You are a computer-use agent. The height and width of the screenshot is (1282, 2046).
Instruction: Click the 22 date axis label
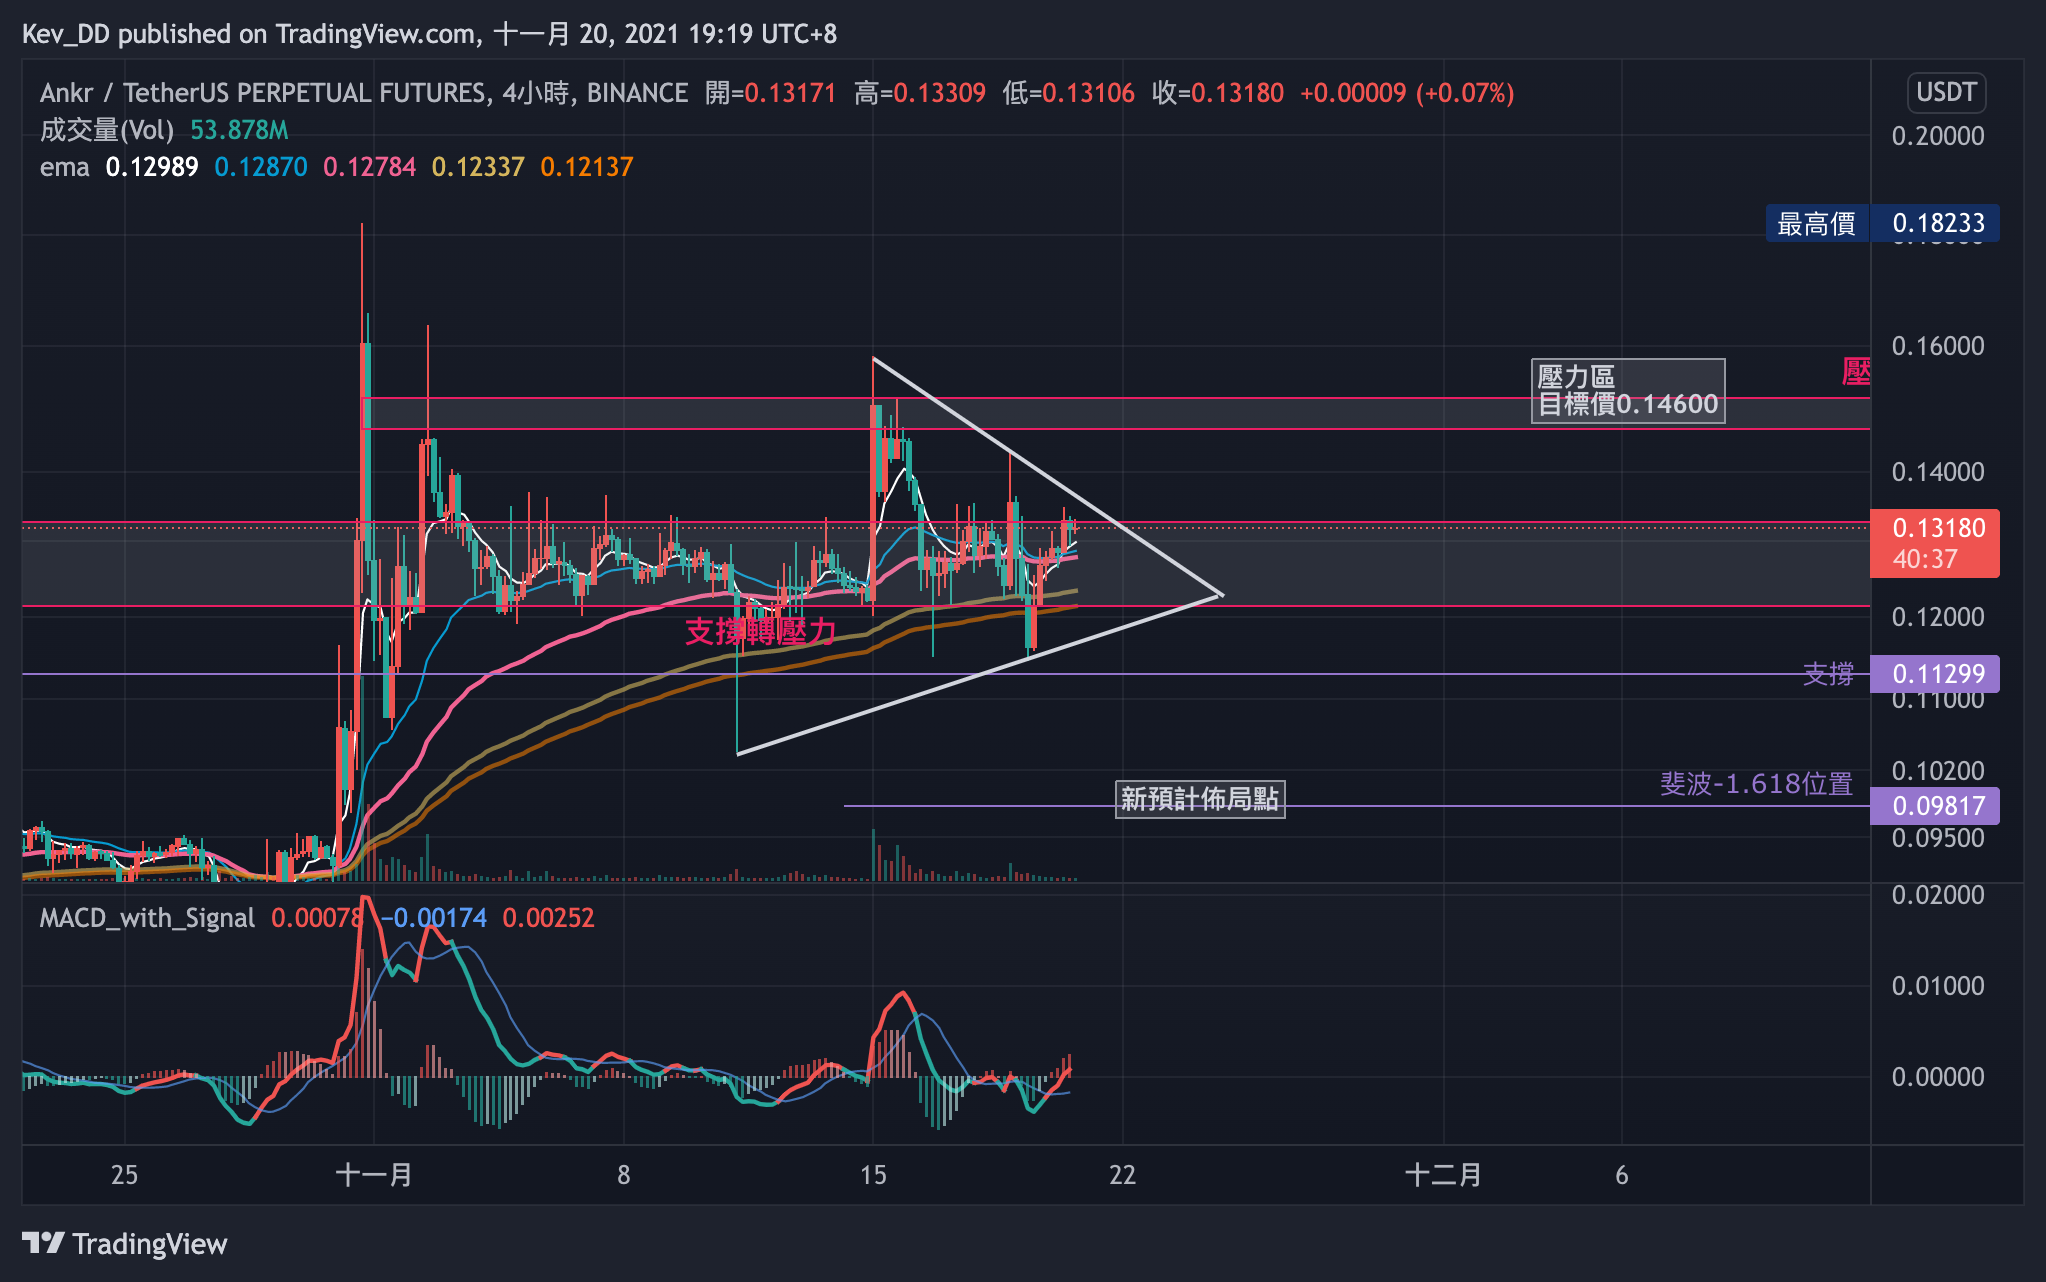(1123, 1174)
